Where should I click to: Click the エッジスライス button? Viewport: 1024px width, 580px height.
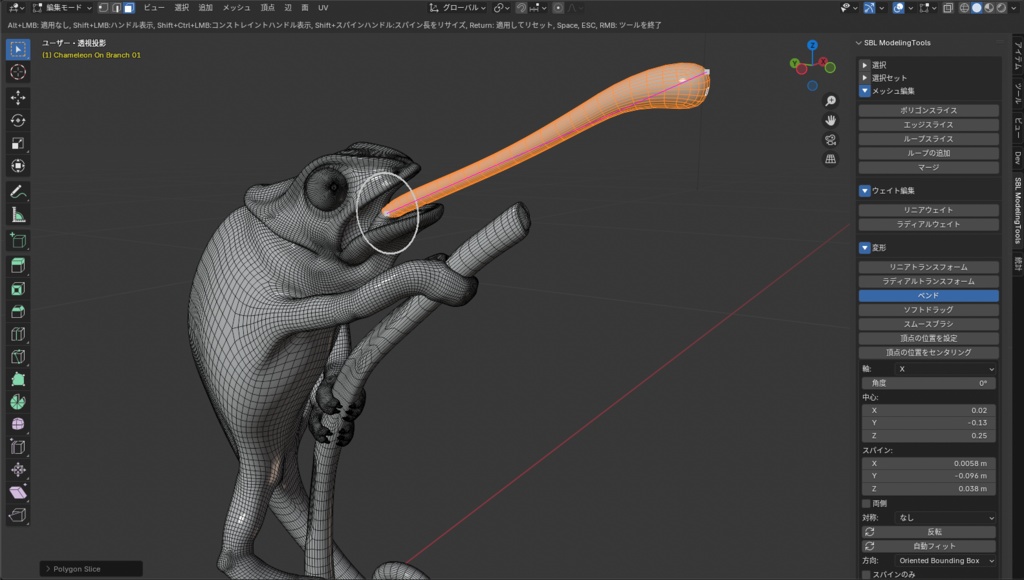click(928, 125)
